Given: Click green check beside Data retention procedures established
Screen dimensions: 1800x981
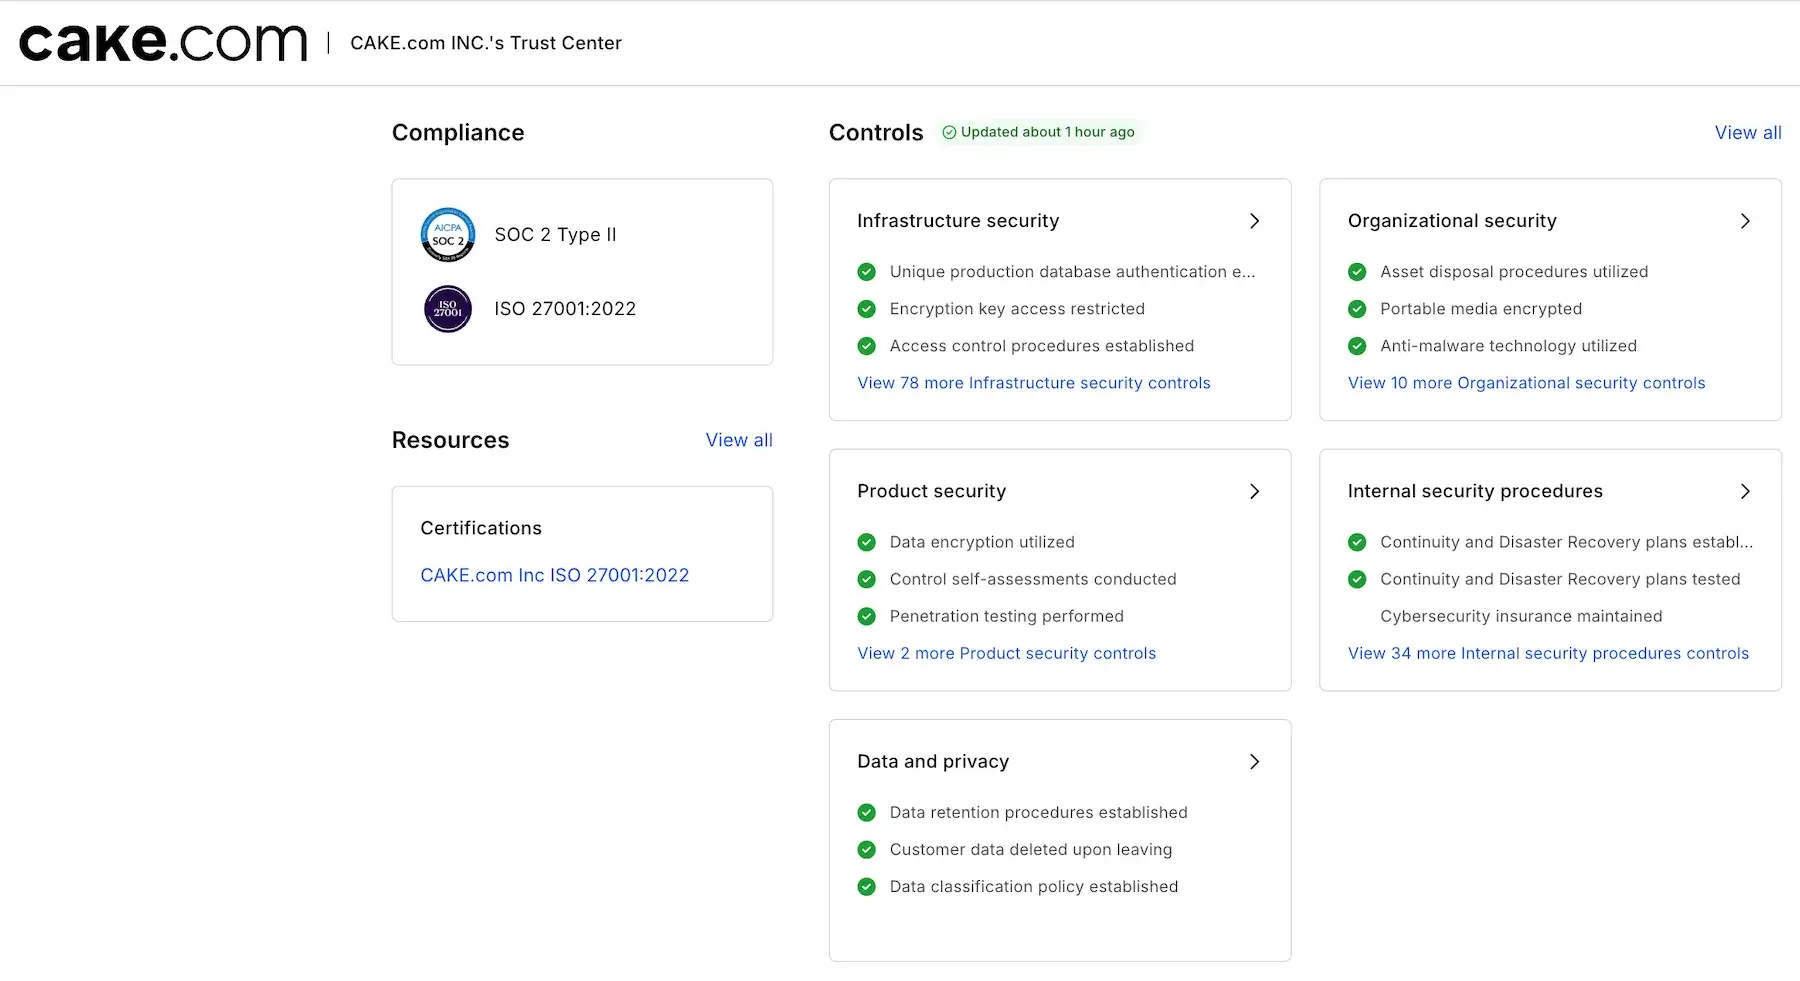Looking at the screenshot, I should (x=867, y=813).
